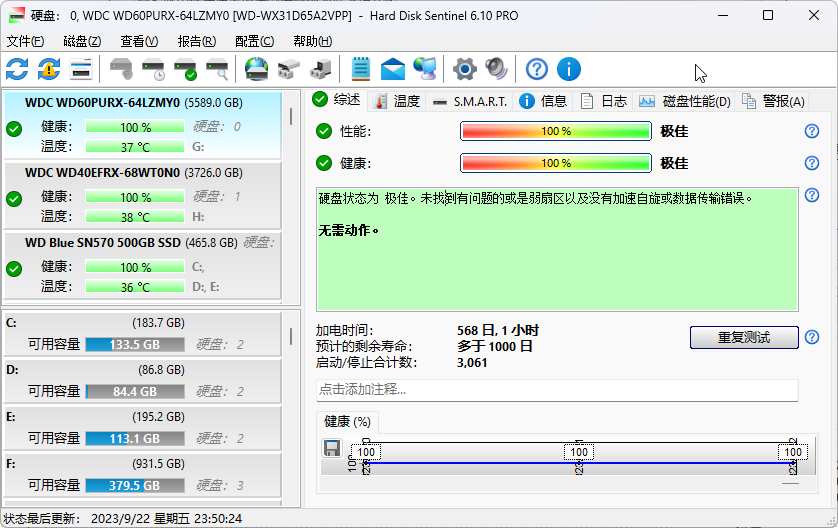The width and height of the screenshot is (838, 528).
Task: Click the globe and monitor network icon
Action: click(425, 69)
